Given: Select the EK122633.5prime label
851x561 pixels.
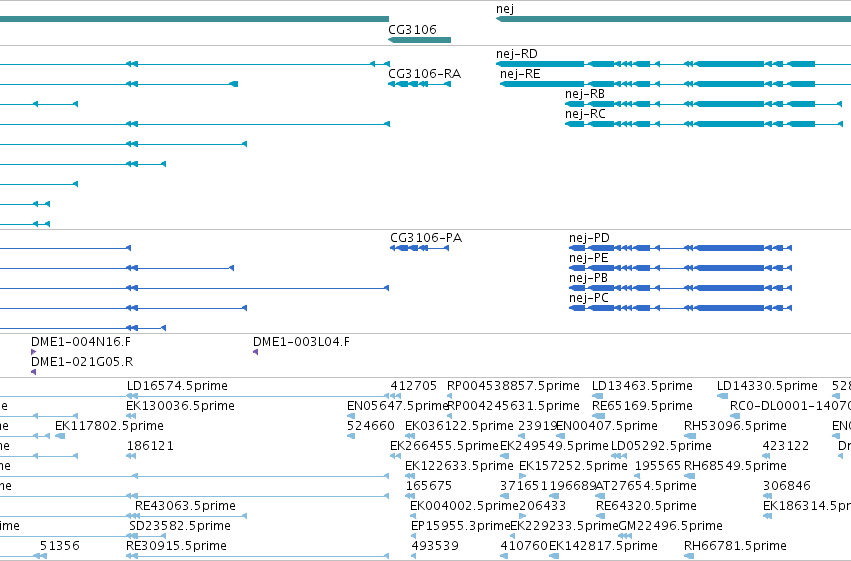Looking at the screenshot, I should click(459, 466).
